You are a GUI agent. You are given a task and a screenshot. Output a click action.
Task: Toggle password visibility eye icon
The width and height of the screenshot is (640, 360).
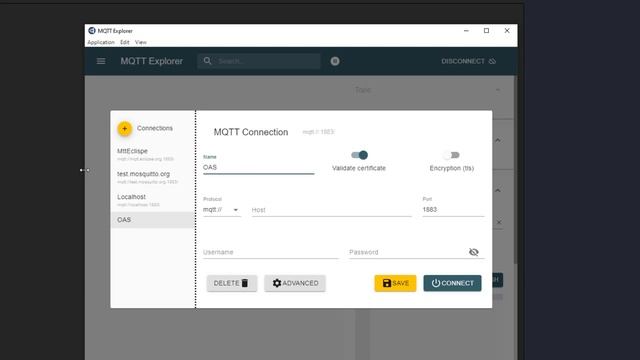click(x=473, y=252)
